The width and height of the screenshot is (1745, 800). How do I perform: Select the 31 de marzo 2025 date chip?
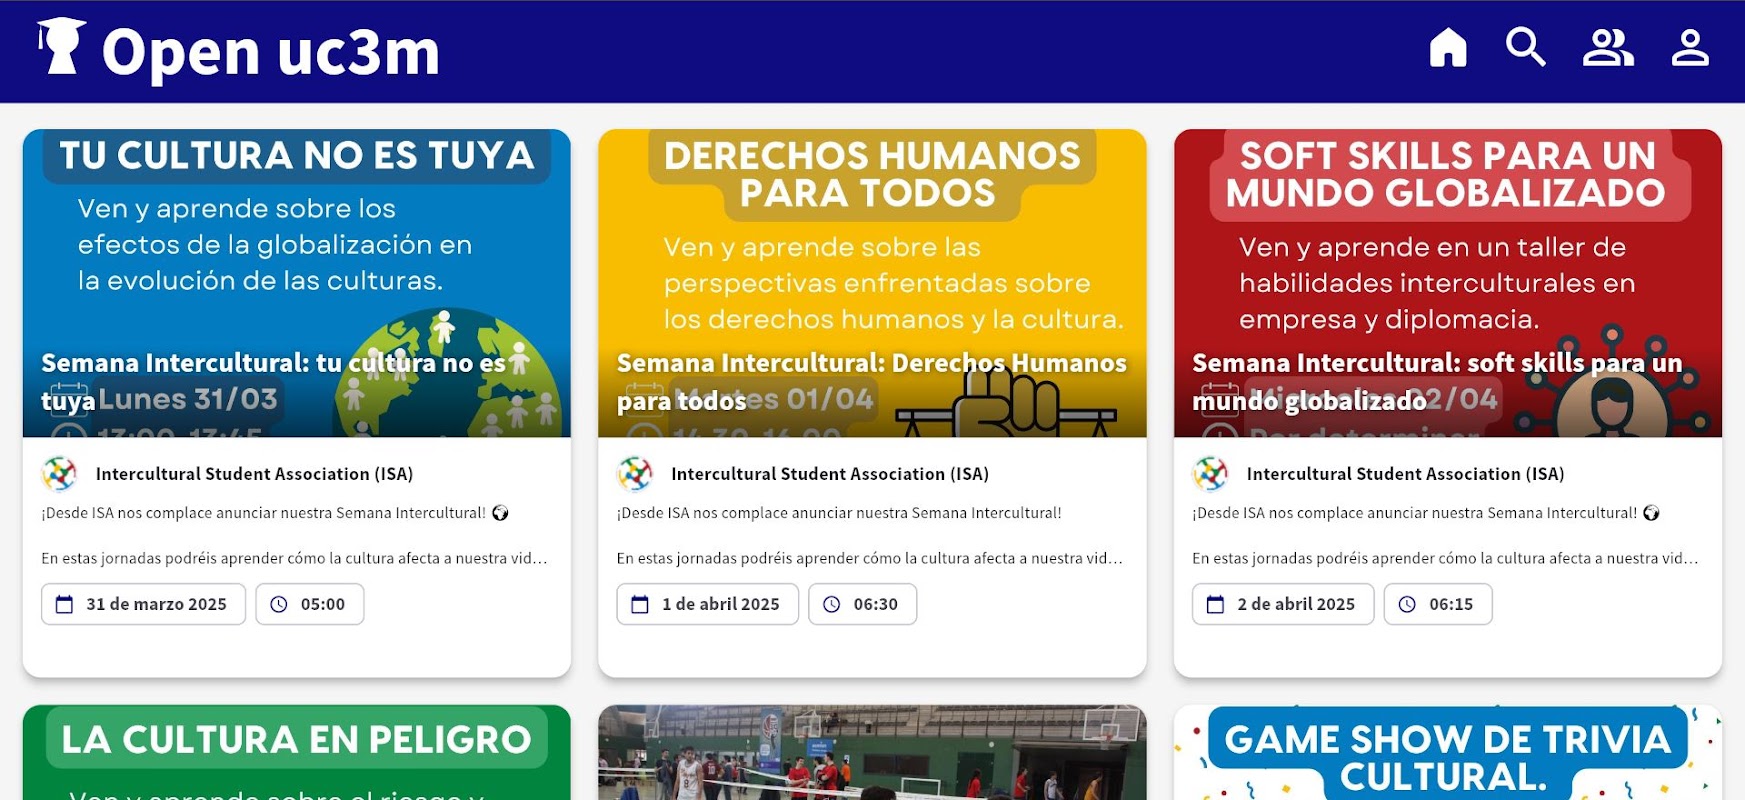click(x=143, y=604)
